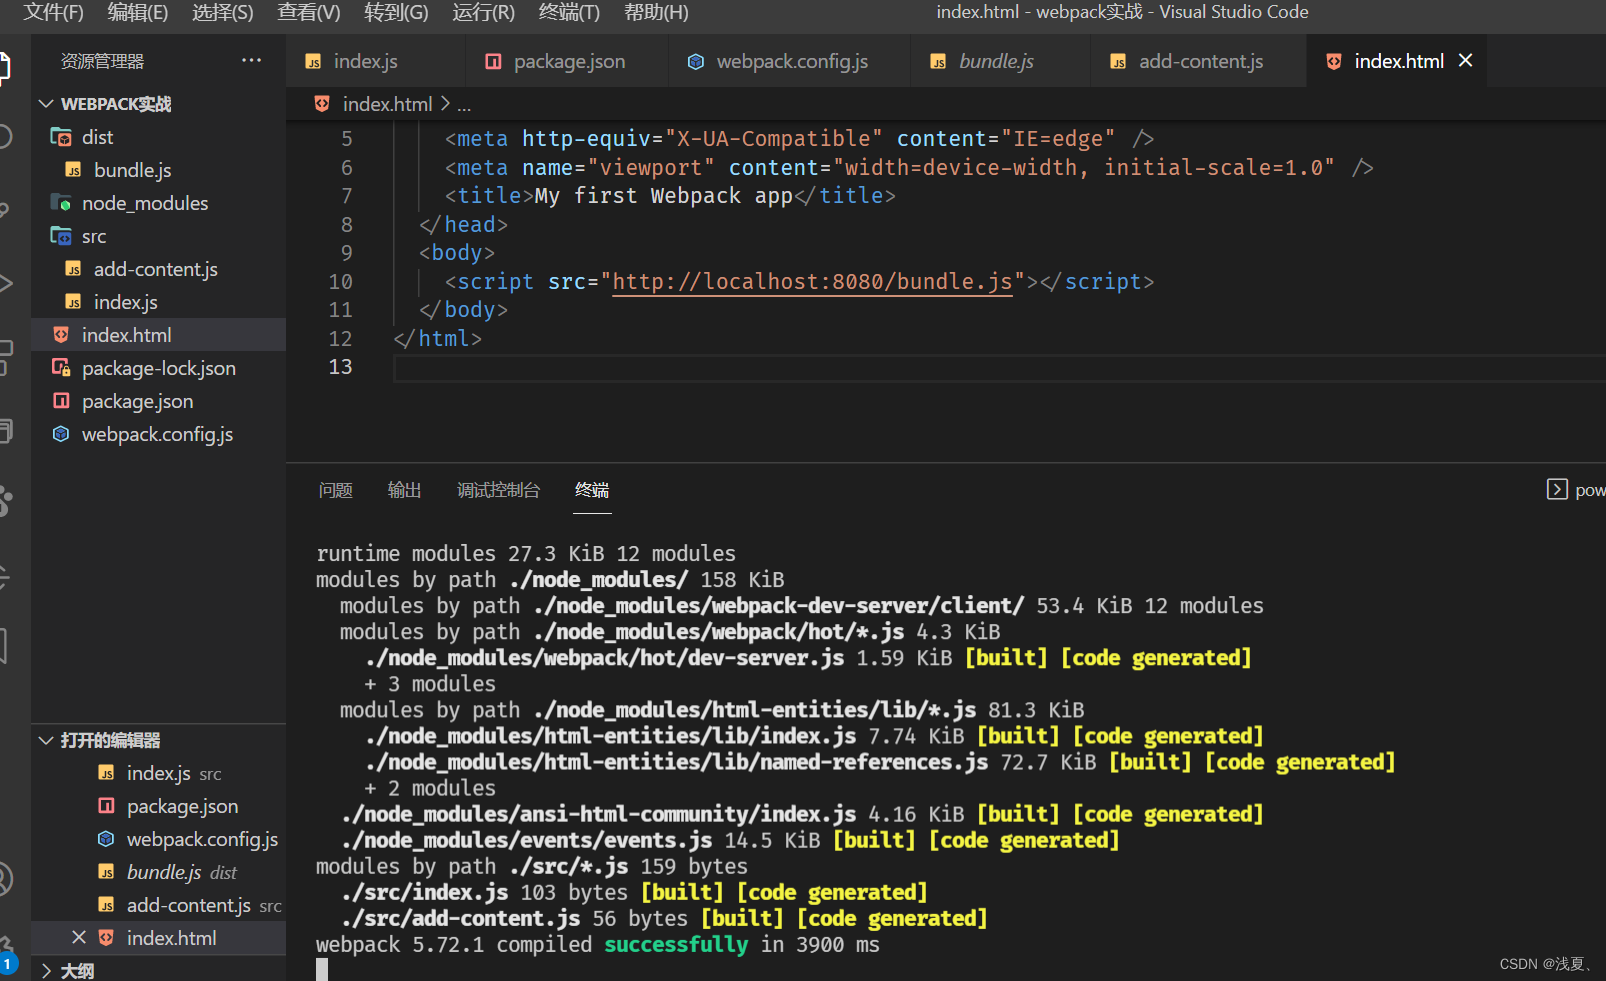Close the index.html editor tab

pyautogui.click(x=1466, y=61)
